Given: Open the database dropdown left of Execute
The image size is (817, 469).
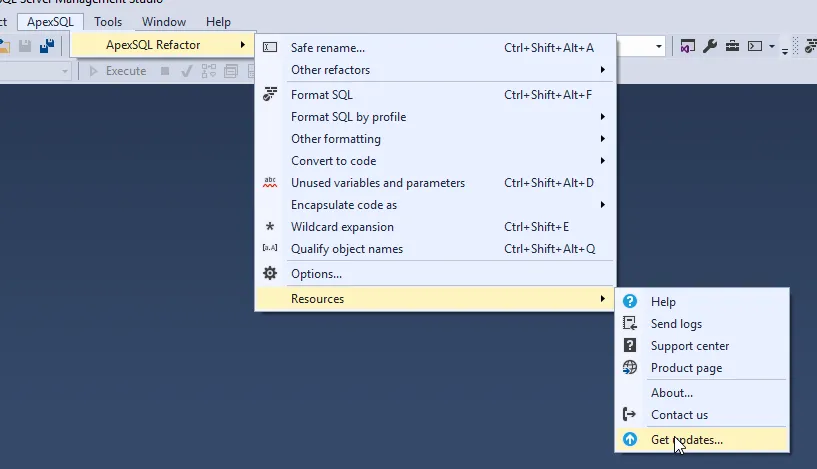Looking at the screenshot, I should click(65, 71).
